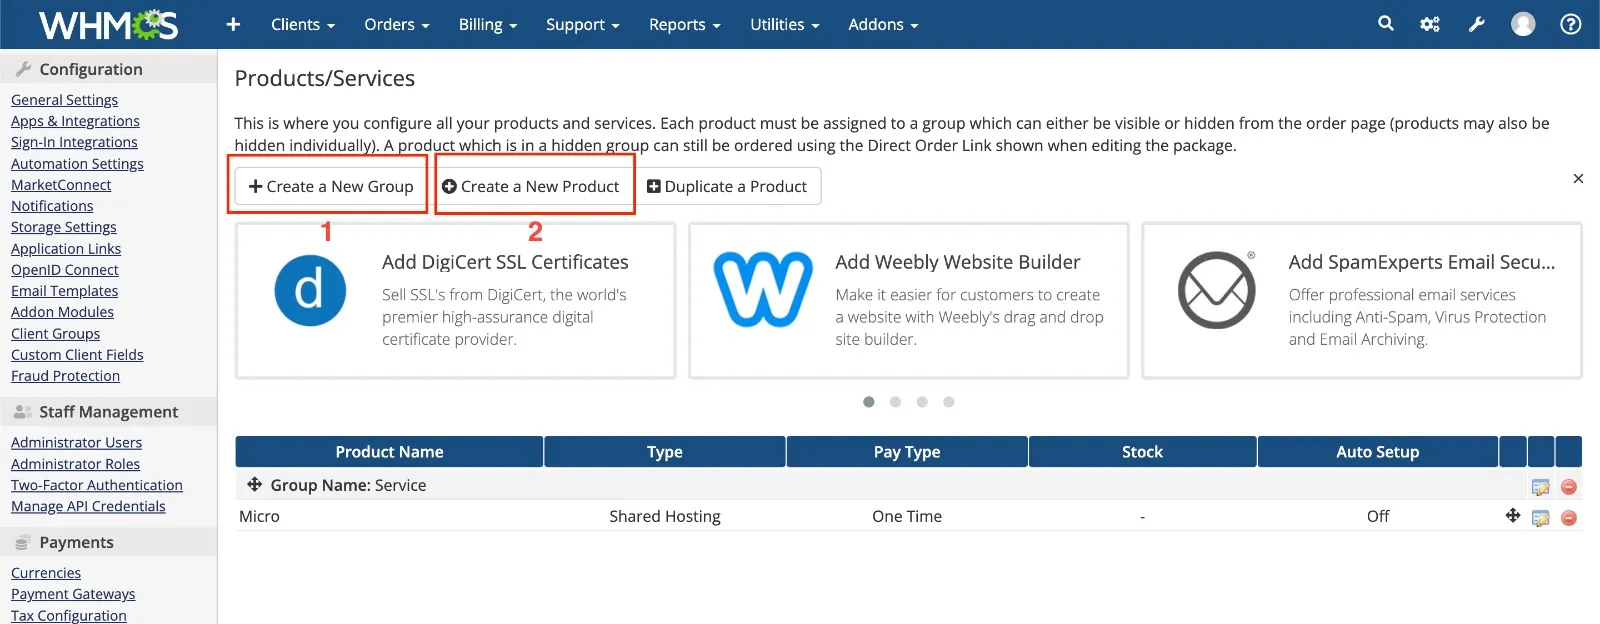Open Storage Settings link
The height and width of the screenshot is (624, 1600).
tap(63, 227)
